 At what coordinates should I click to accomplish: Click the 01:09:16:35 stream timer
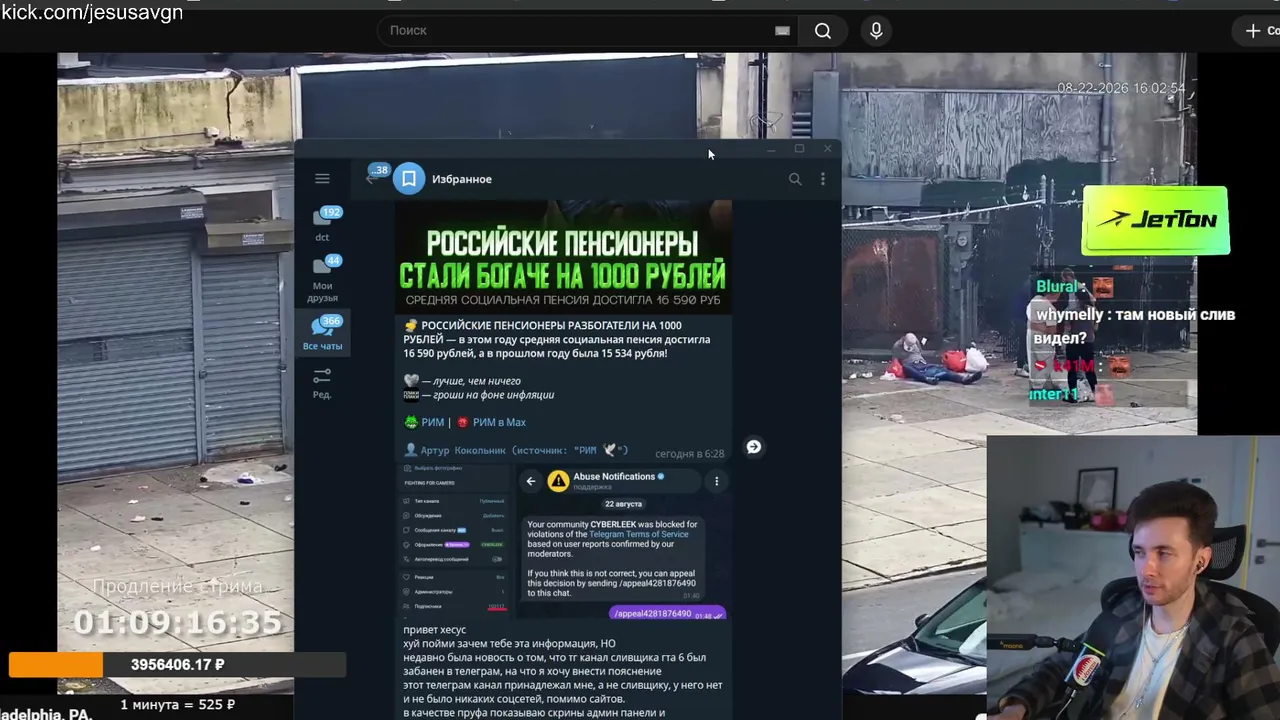click(x=178, y=623)
